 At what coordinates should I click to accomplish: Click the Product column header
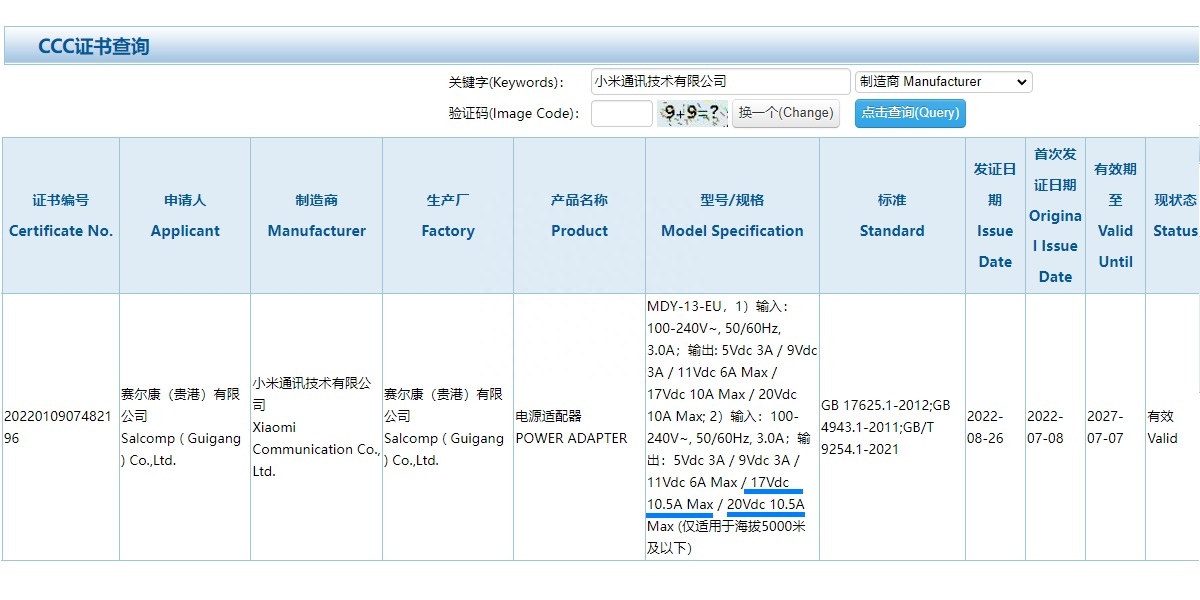pyautogui.click(x=578, y=216)
